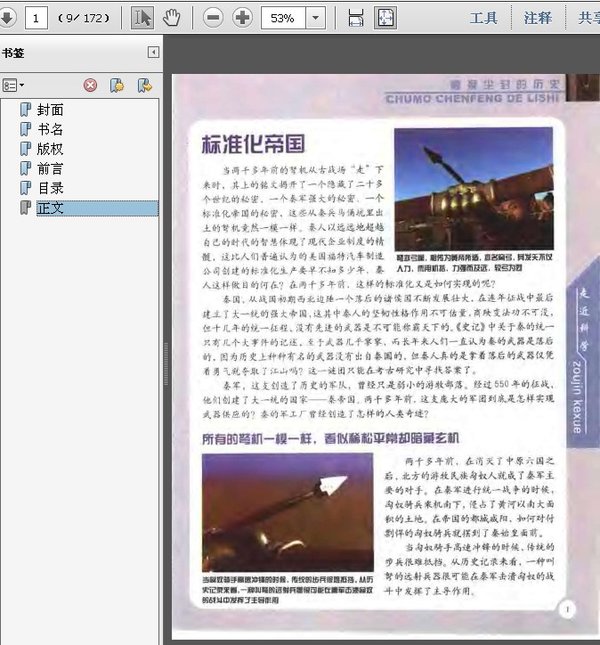Jump to the 目录 bookmark
The width and height of the screenshot is (600, 645).
pyautogui.click(x=50, y=188)
